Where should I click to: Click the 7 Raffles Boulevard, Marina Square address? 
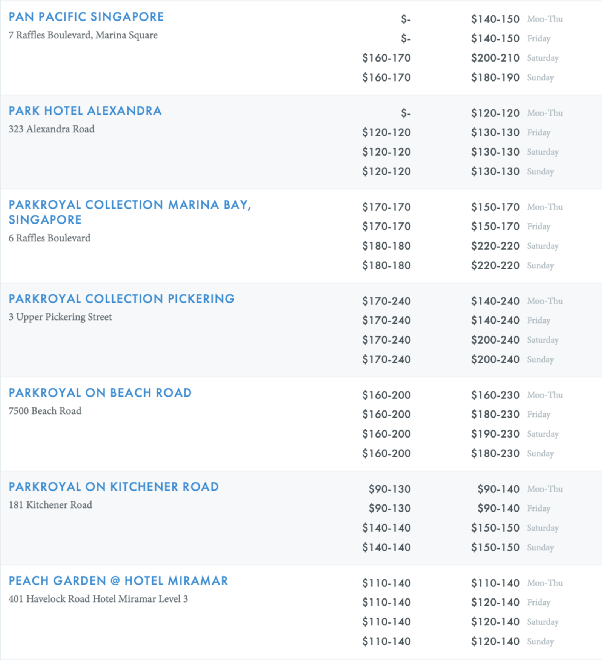point(83,35)
